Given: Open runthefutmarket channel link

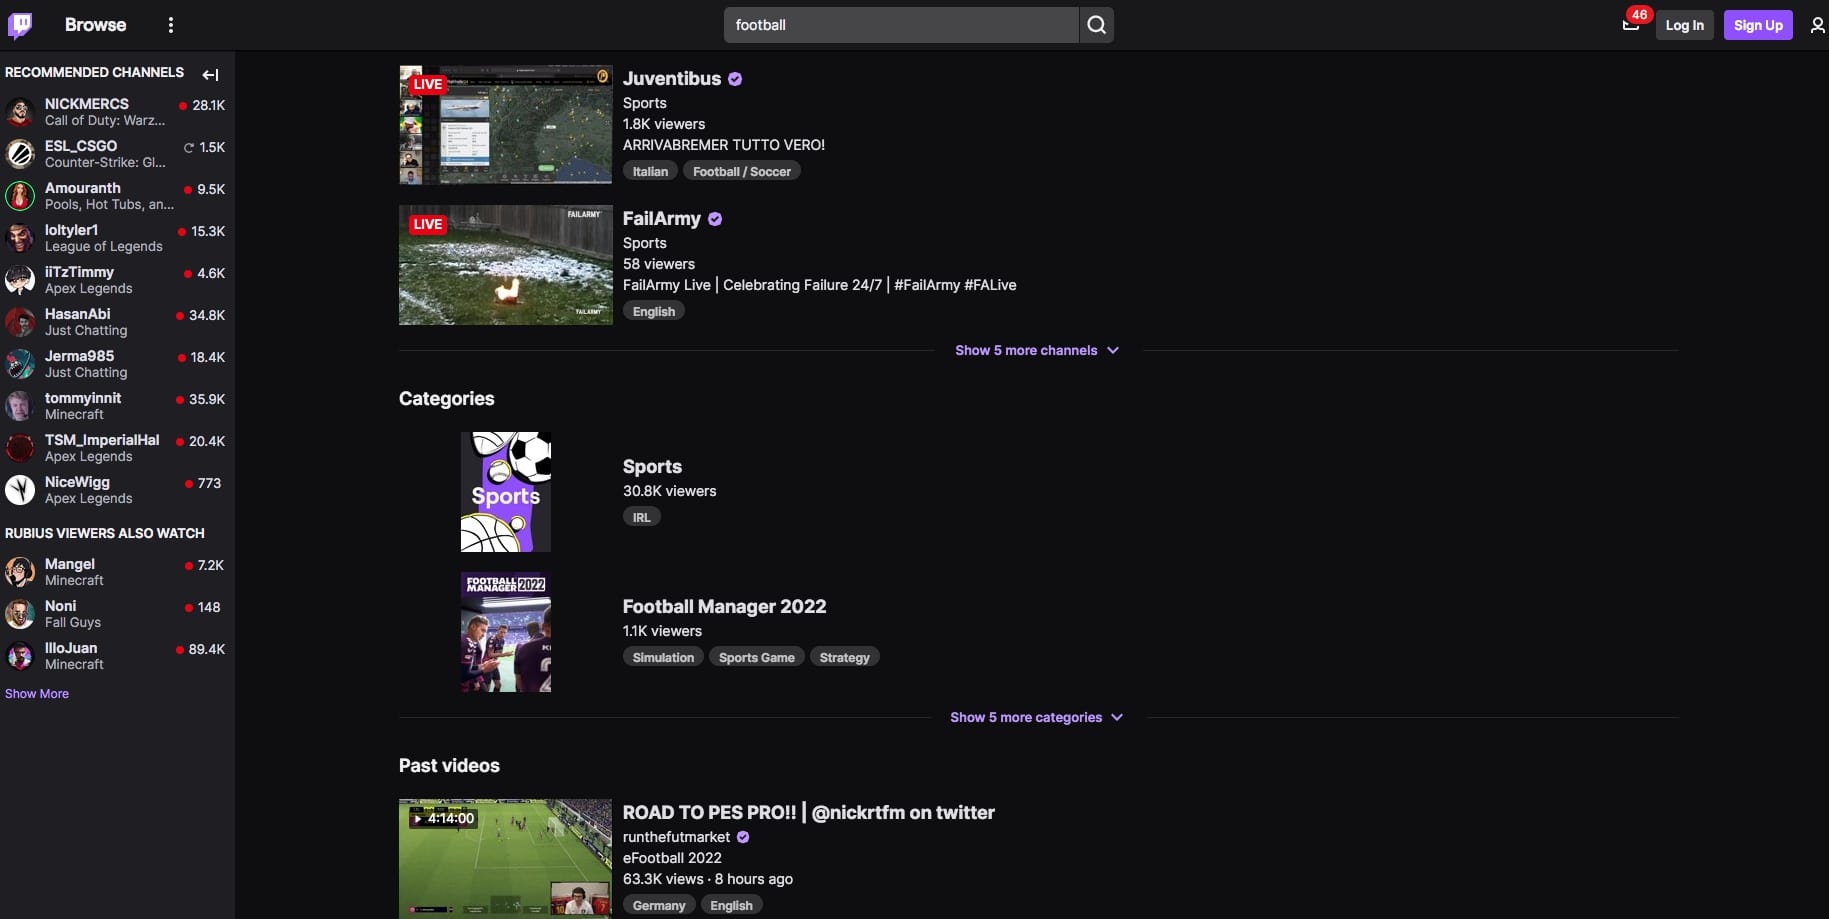Looking at the screenshot, I should point(677,837).
